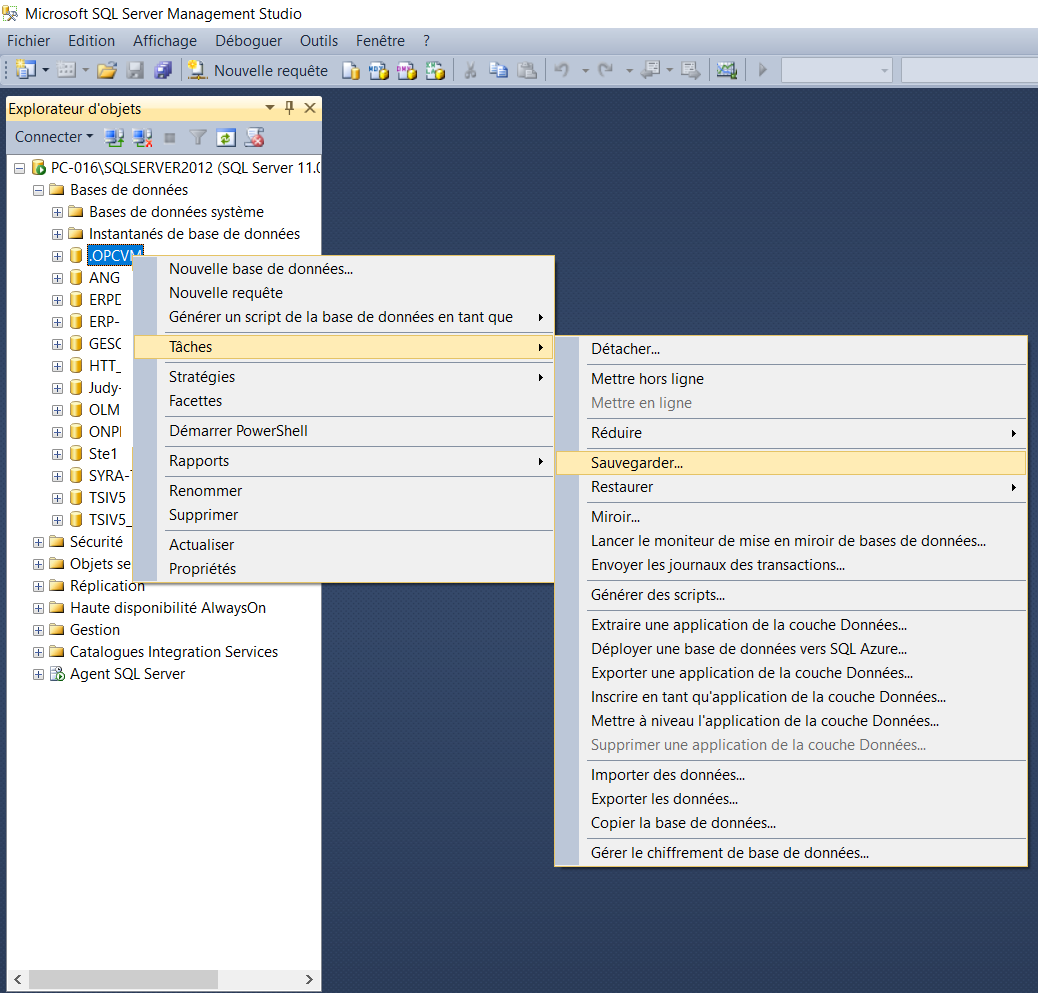Click Propriétés in the context menu

tap(344, 569)
